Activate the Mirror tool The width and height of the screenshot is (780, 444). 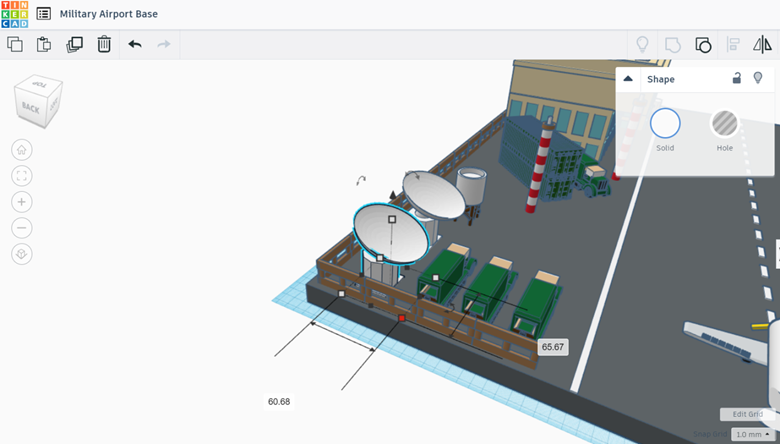(762, 44)
